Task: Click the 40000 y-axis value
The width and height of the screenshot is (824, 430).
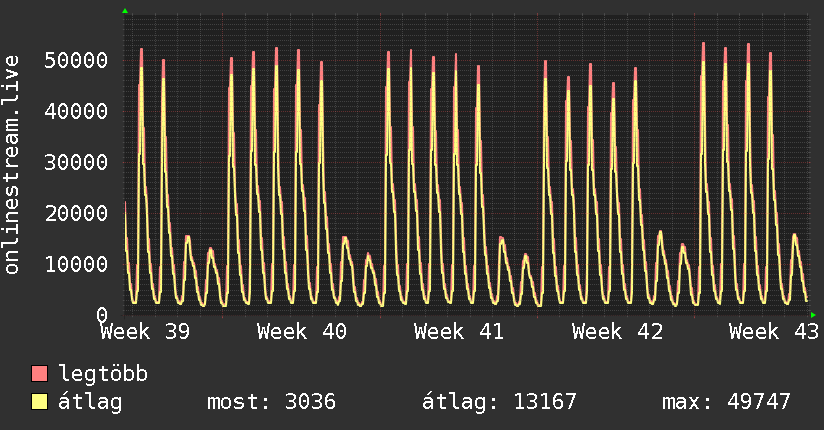Action: pyautogui.click(x=76, y=111)
